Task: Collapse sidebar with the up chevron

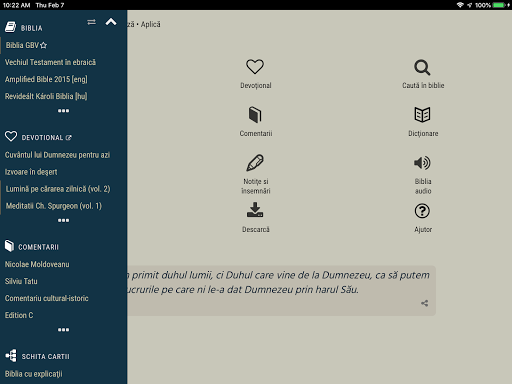Action: point(111,22)
